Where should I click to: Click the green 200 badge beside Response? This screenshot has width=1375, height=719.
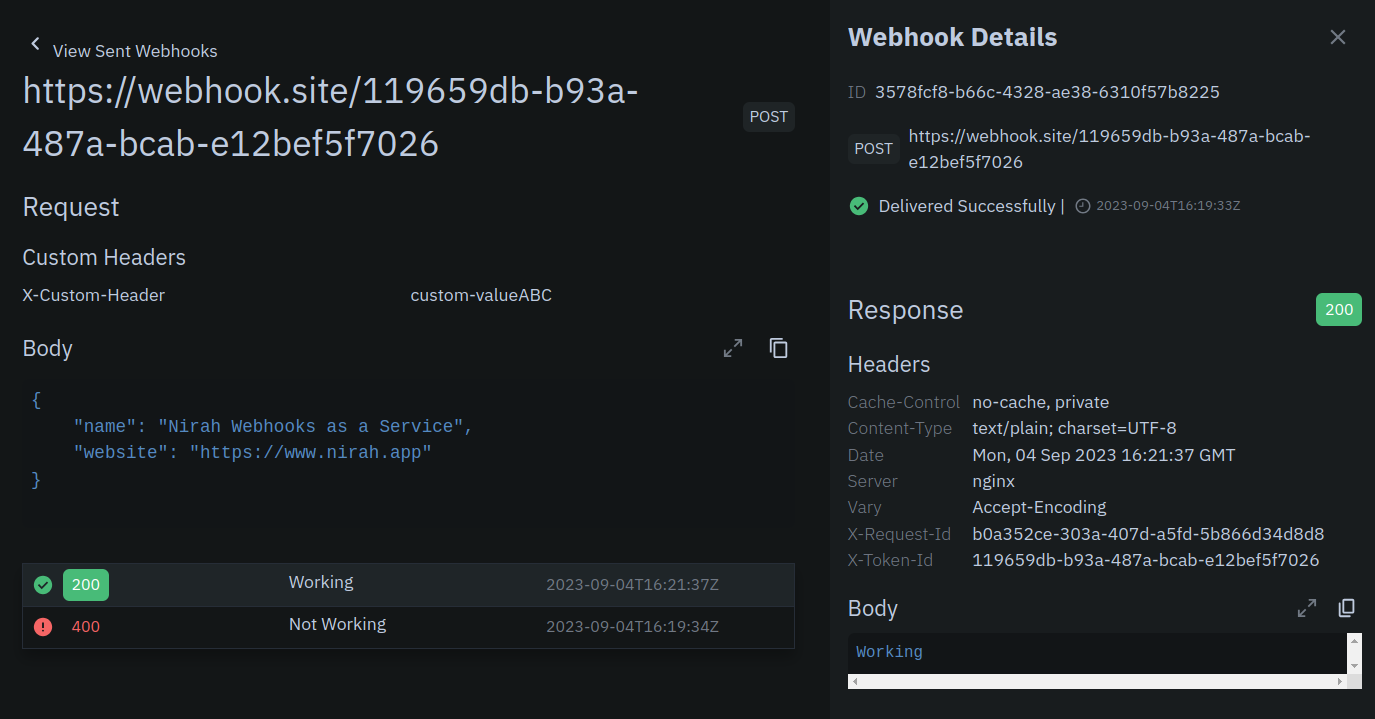point(1338,309)
